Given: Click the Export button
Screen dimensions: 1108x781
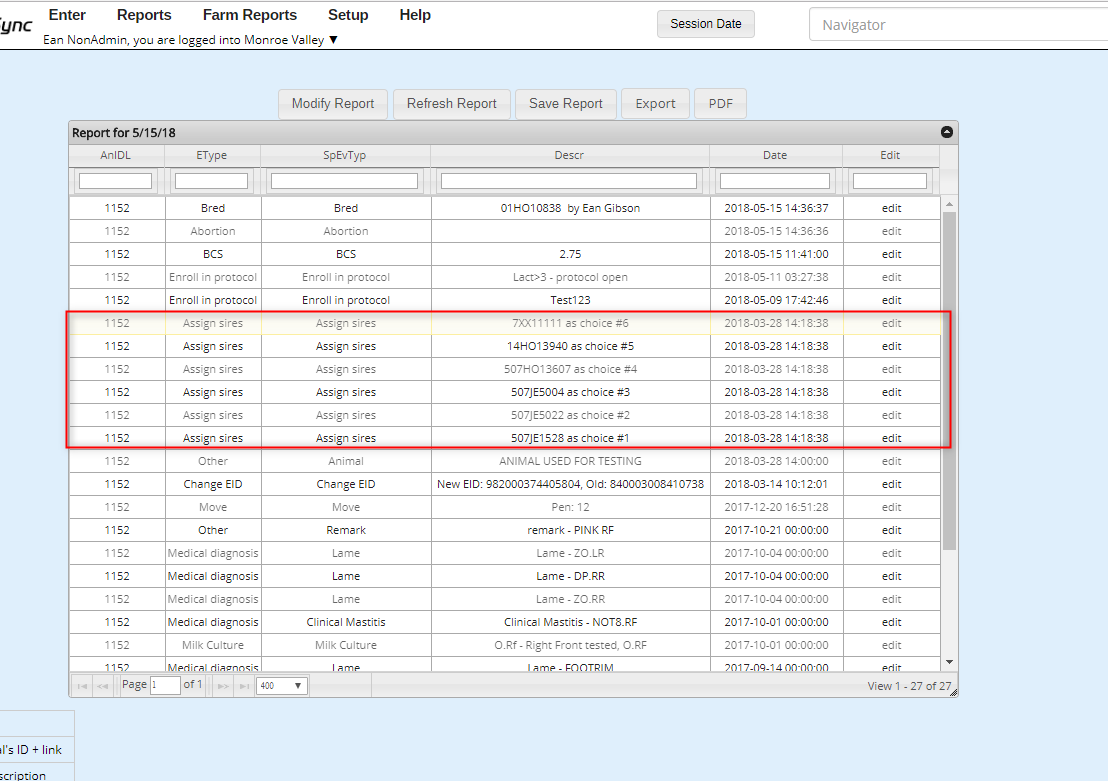Looking at the screenshot, I should pos(655,104).
